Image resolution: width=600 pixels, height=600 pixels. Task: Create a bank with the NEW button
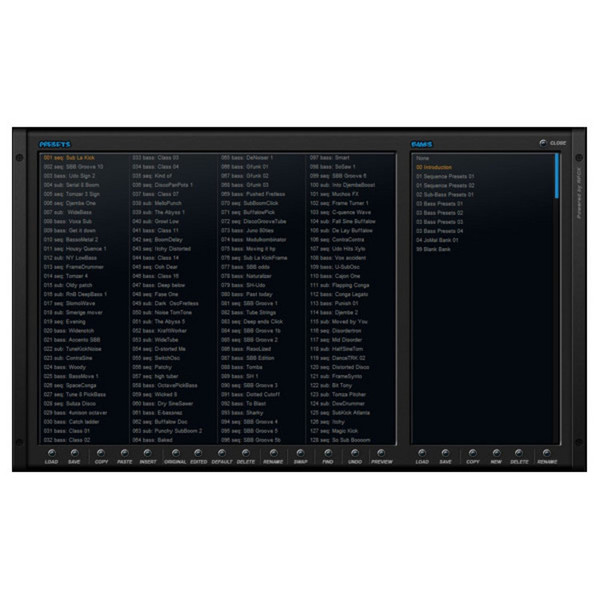[x=496, y=453]
